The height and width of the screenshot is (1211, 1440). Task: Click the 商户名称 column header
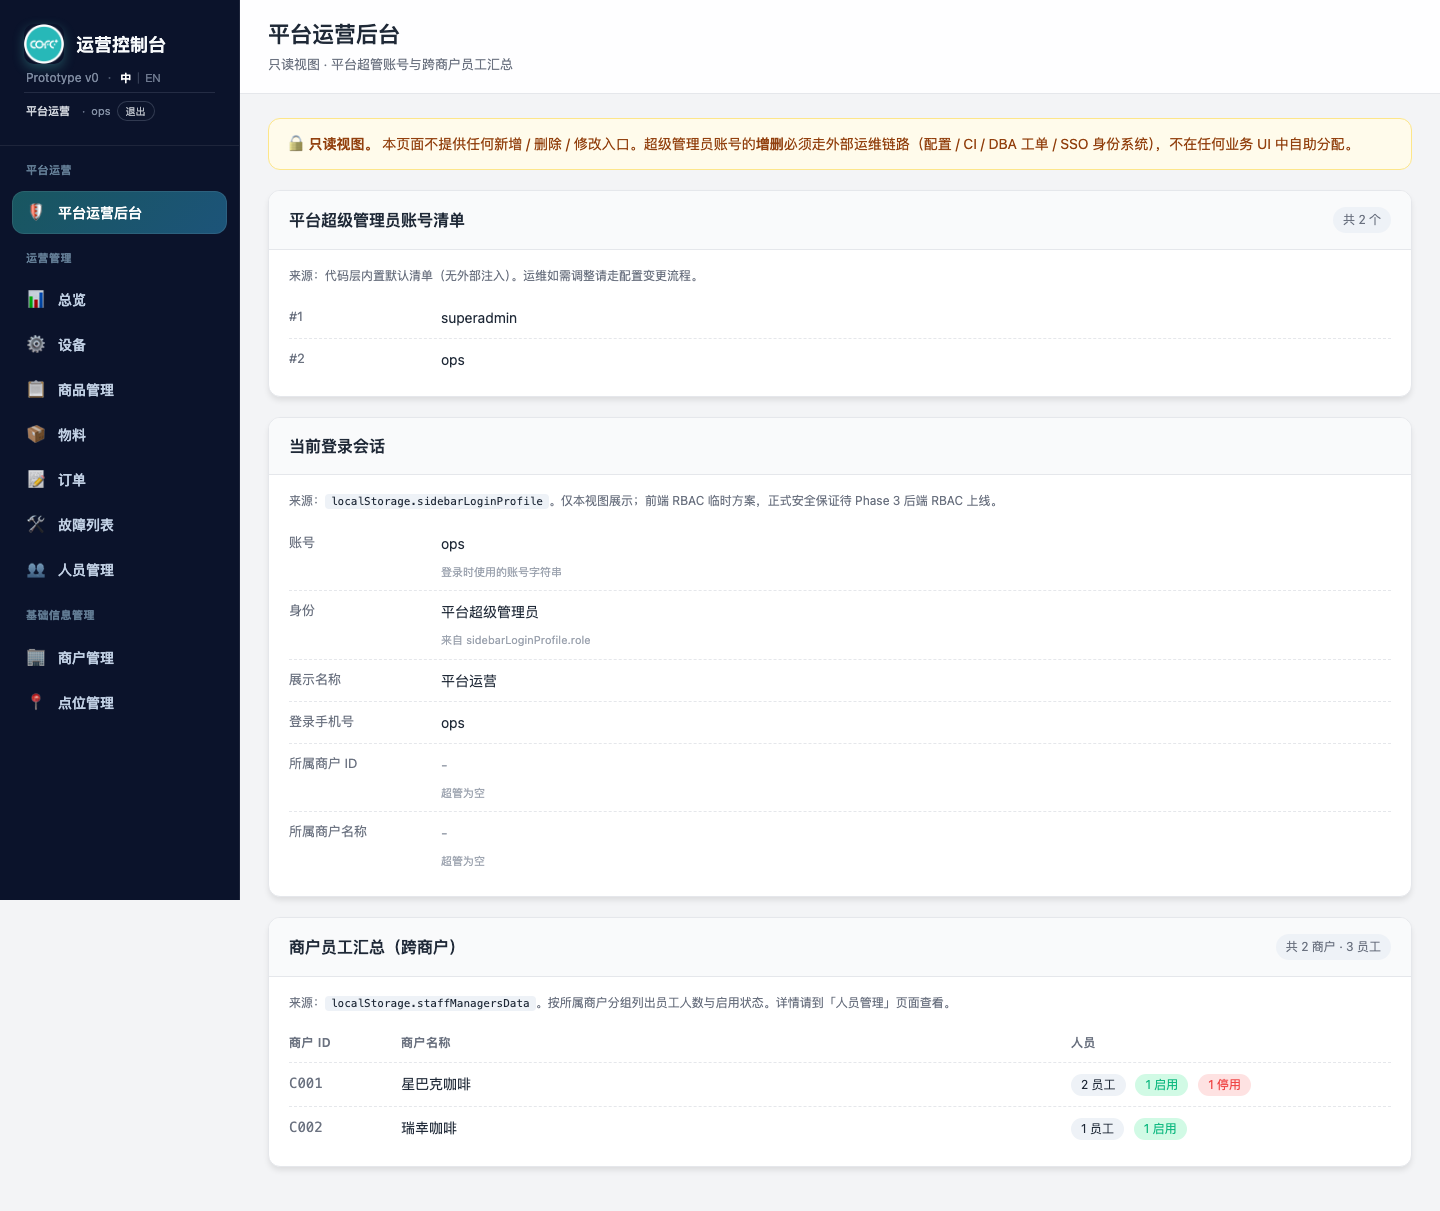(x=426, y=1042)
